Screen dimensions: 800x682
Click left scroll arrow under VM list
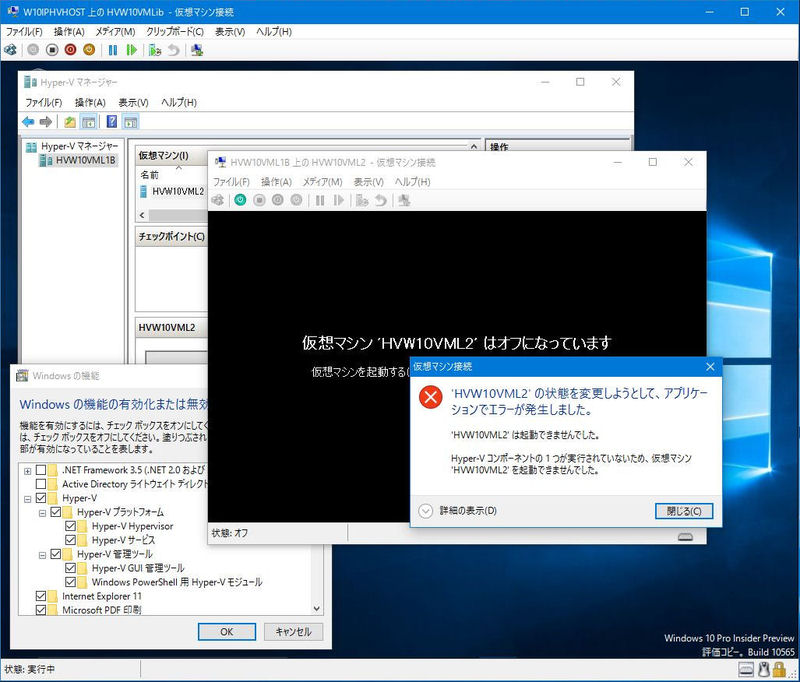pyautogui.click(x=142, y=215)
